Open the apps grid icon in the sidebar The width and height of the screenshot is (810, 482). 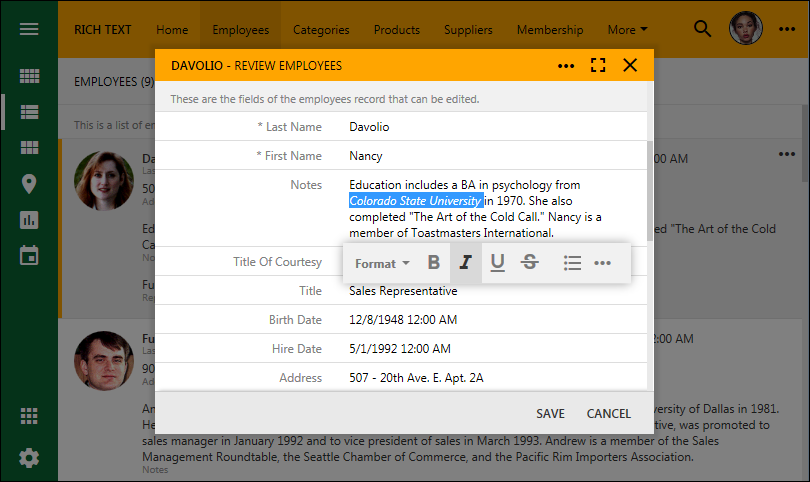point(29,416)
